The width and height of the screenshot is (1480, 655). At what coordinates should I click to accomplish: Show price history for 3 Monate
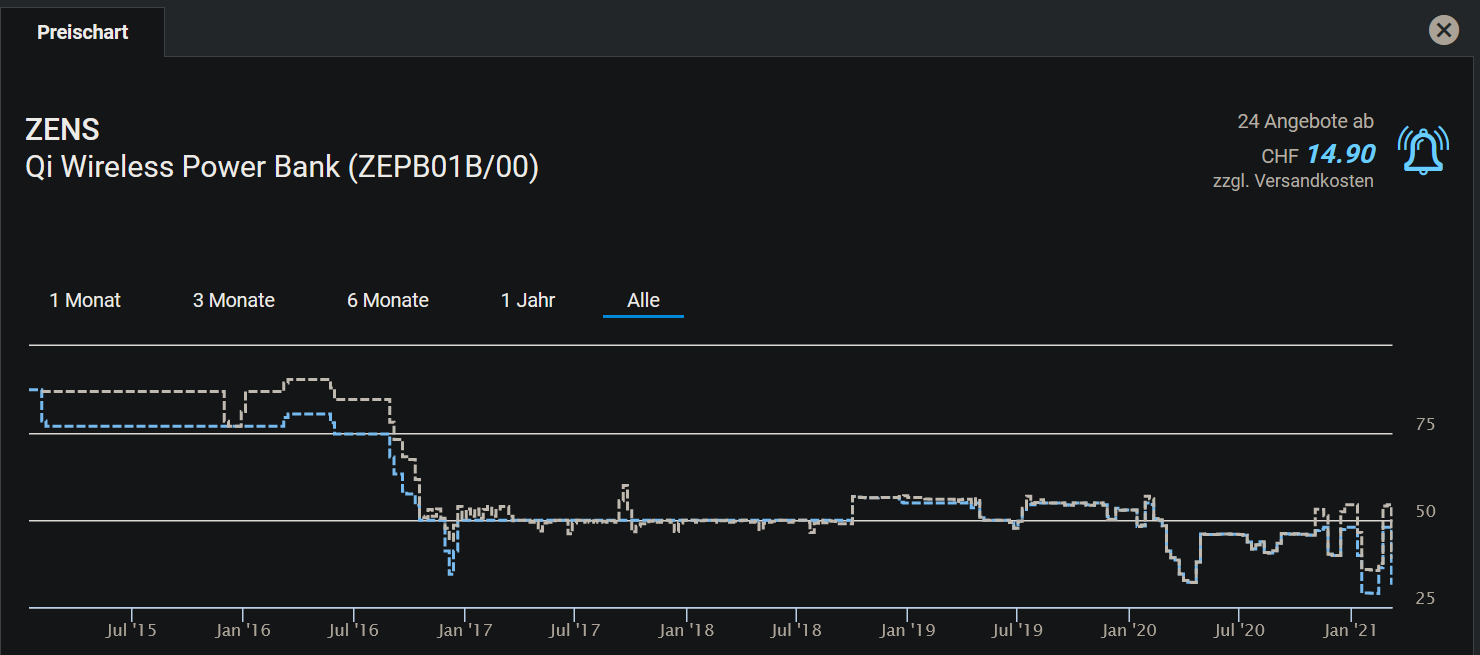pyautogui.click(x=234, y=300)
